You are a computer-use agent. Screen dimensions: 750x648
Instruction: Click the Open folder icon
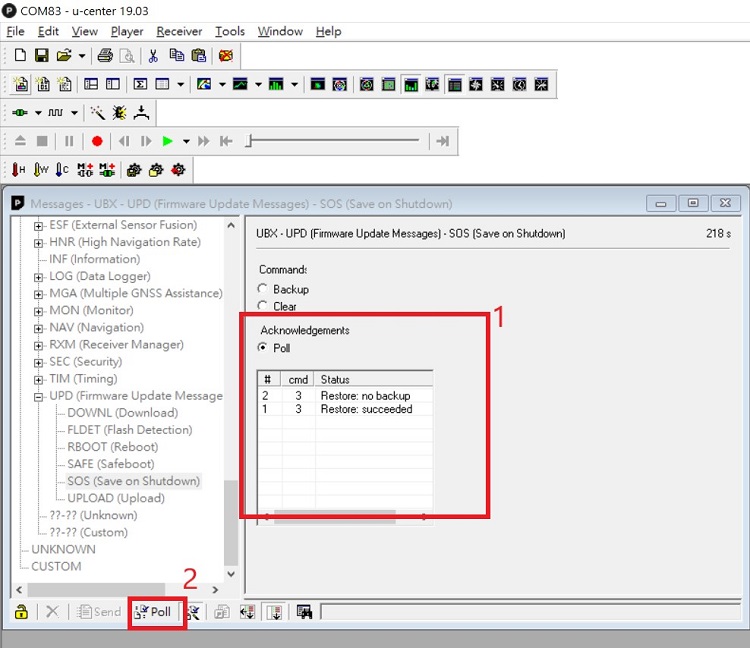(64, 55)
